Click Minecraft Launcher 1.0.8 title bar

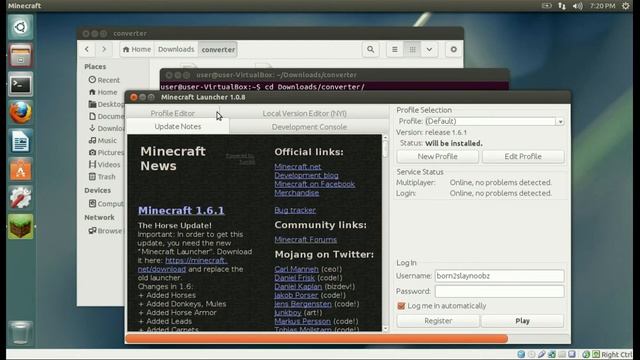coord(347,97)
